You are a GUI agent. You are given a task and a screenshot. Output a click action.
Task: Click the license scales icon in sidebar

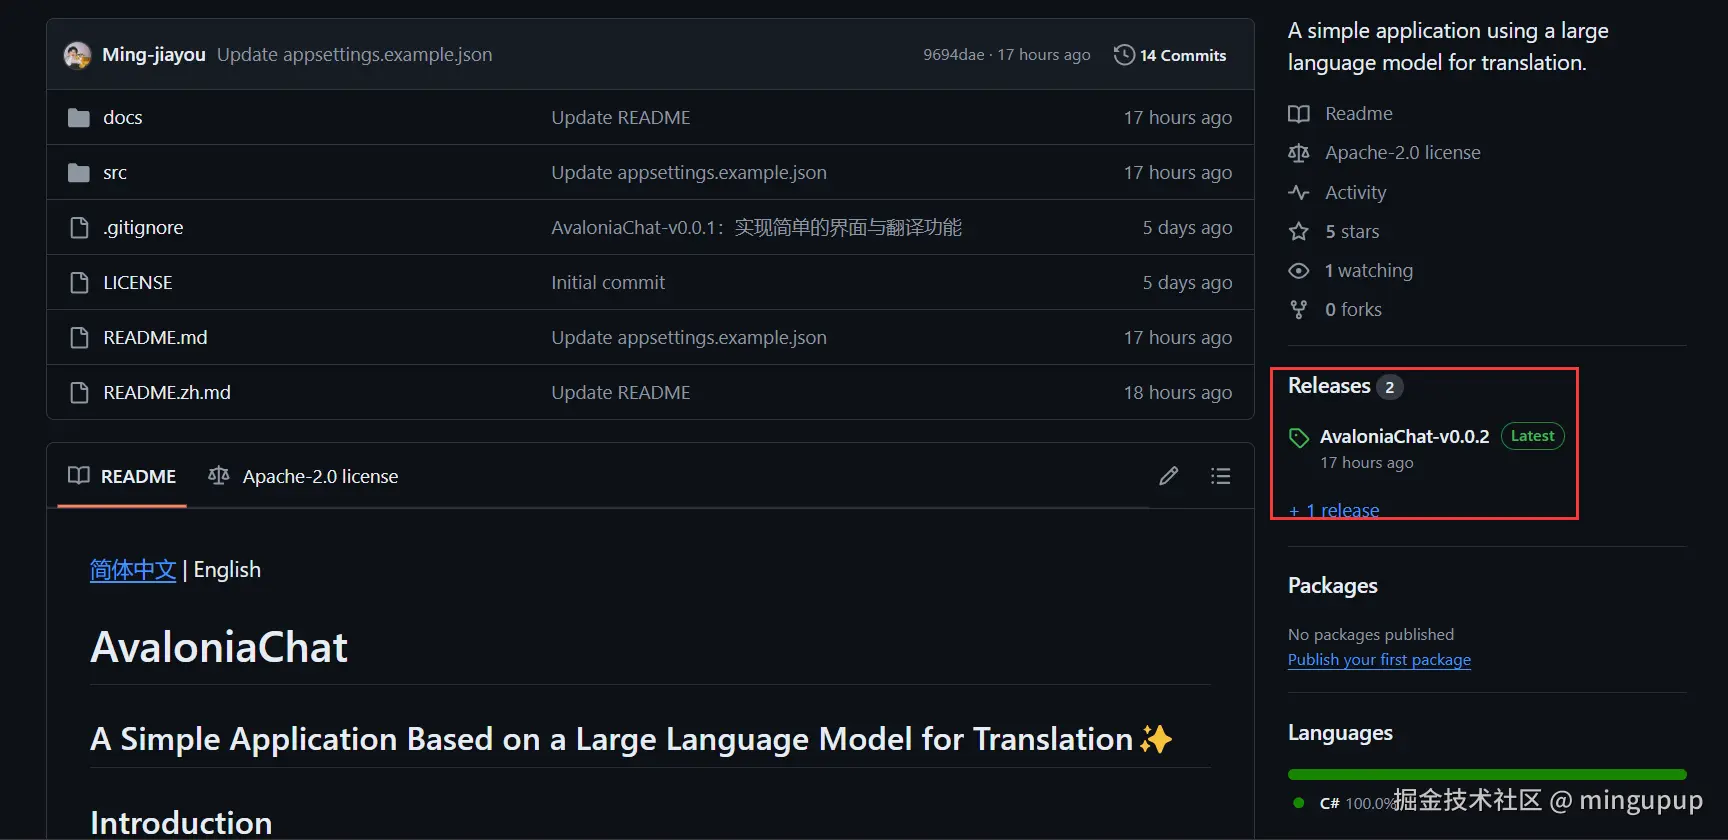1299,153
